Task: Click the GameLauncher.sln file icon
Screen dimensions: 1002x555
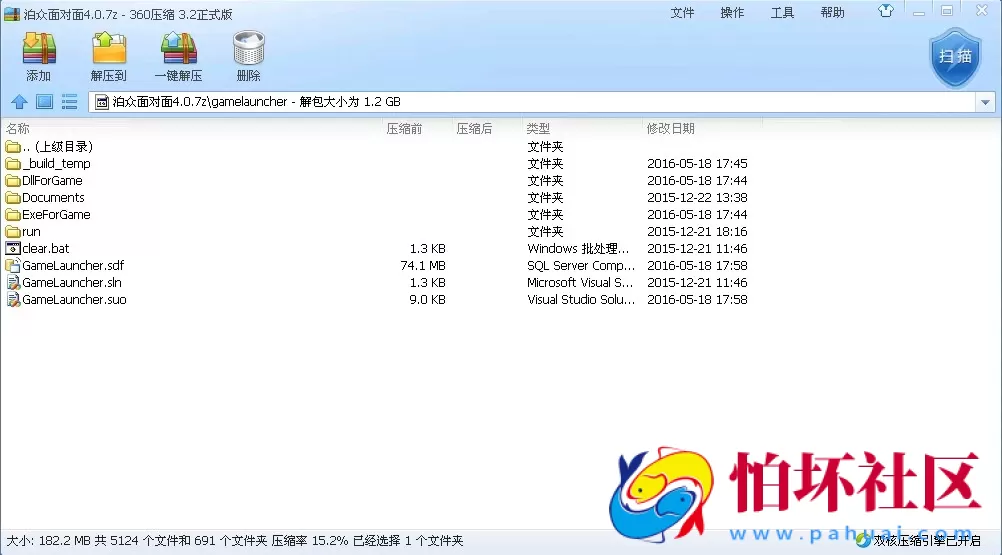Action: click(x=13, y=282)
